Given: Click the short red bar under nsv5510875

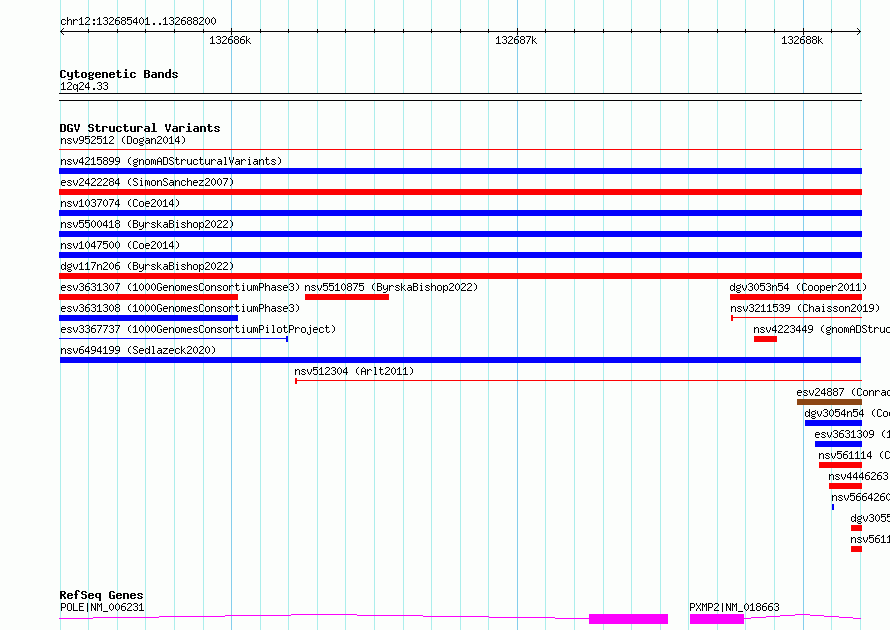Looking at the screenshot, I should pyautogui.click(x=347, y=297).
